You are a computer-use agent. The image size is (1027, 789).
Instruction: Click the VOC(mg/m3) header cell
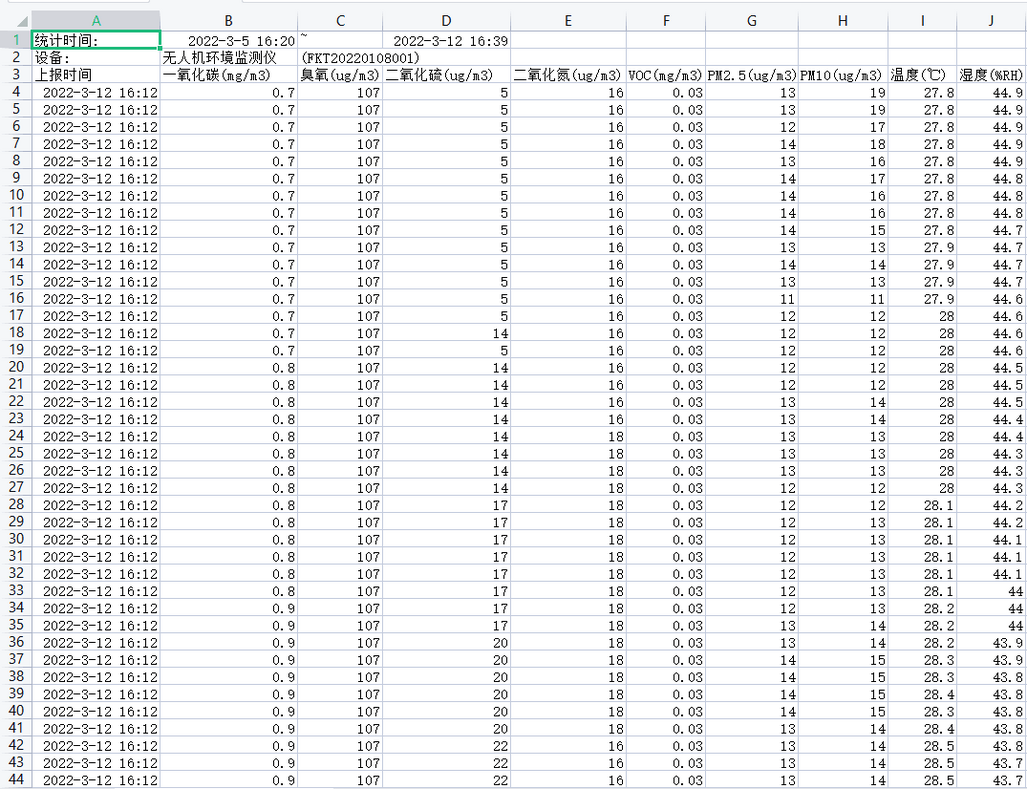[665, 75]
